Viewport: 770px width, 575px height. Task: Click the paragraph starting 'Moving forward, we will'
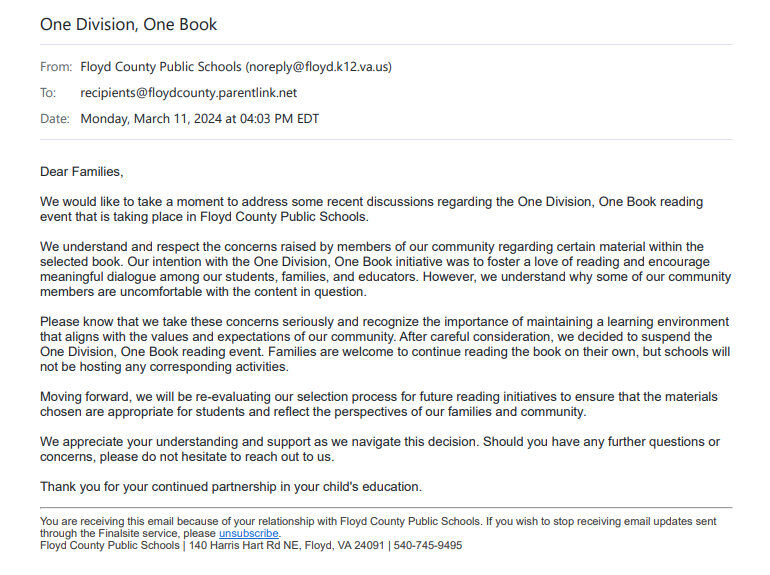379,404
